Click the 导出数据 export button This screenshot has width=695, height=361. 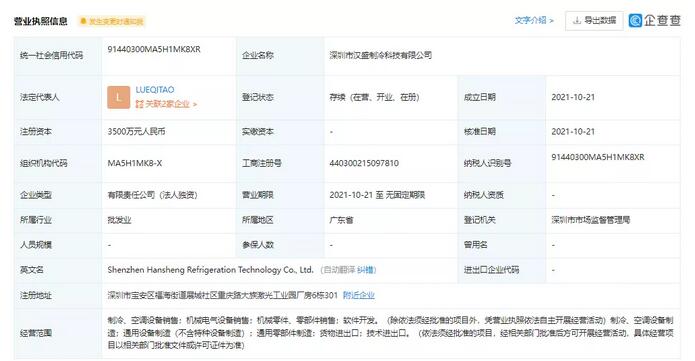tap(594, 20)
